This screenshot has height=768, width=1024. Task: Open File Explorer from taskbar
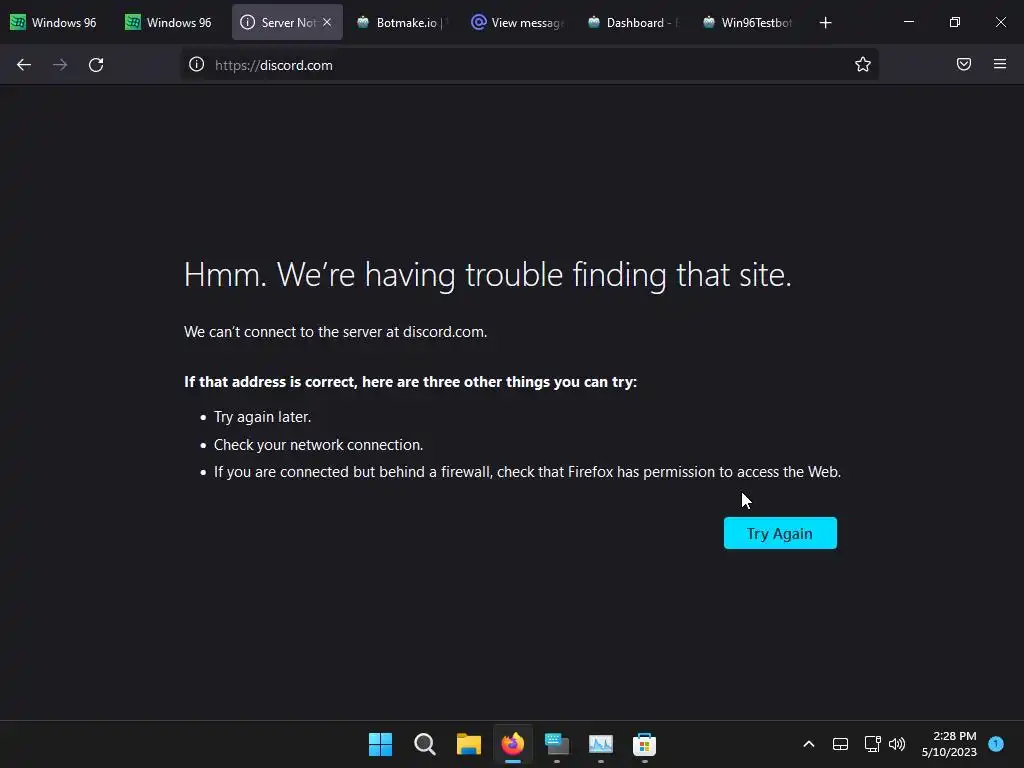[x=468, y=744]
